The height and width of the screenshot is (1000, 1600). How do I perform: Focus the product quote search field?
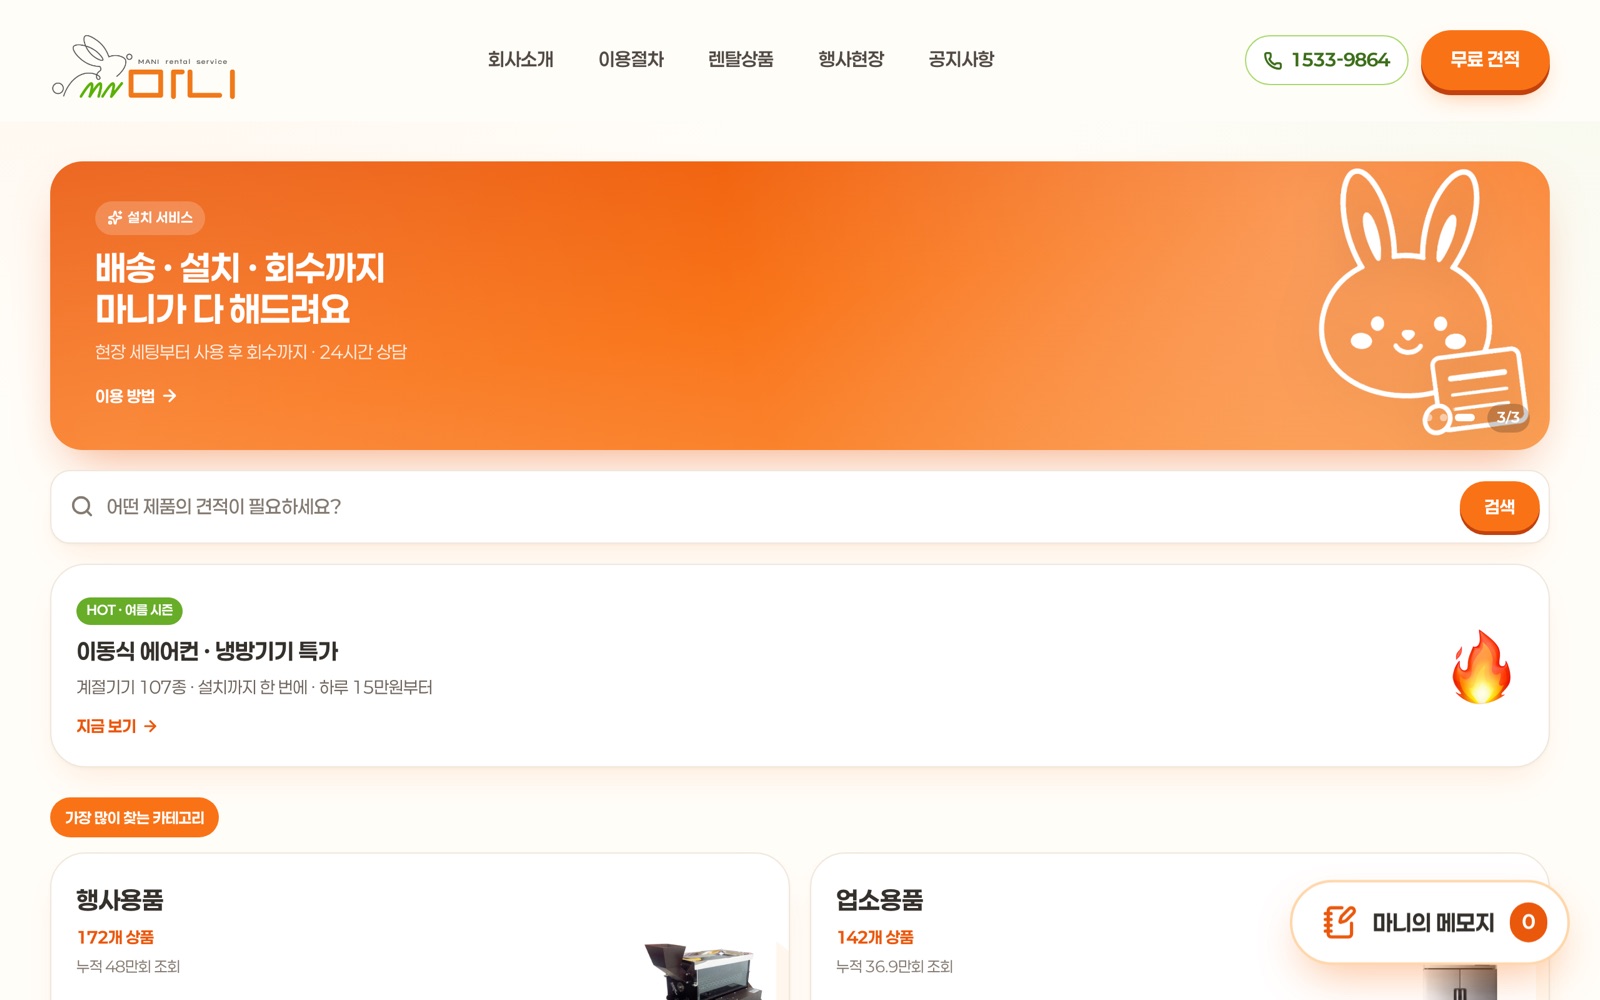775,507
